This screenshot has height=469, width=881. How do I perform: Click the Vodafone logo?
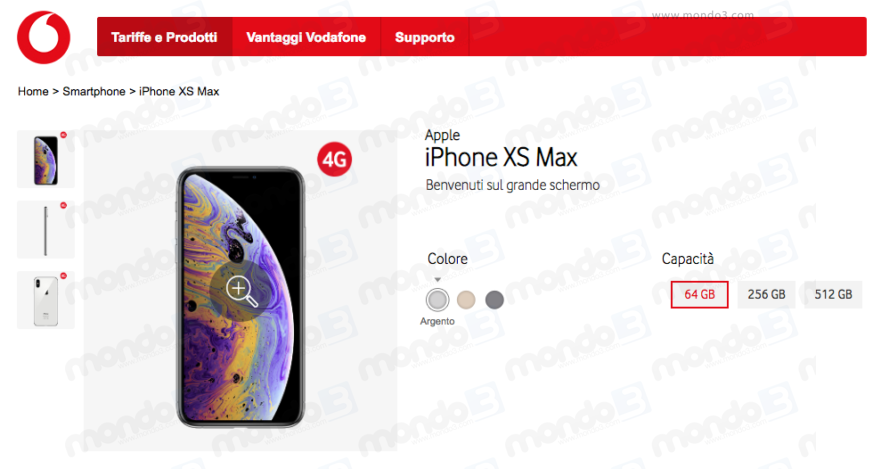click(x=43, y=37)
